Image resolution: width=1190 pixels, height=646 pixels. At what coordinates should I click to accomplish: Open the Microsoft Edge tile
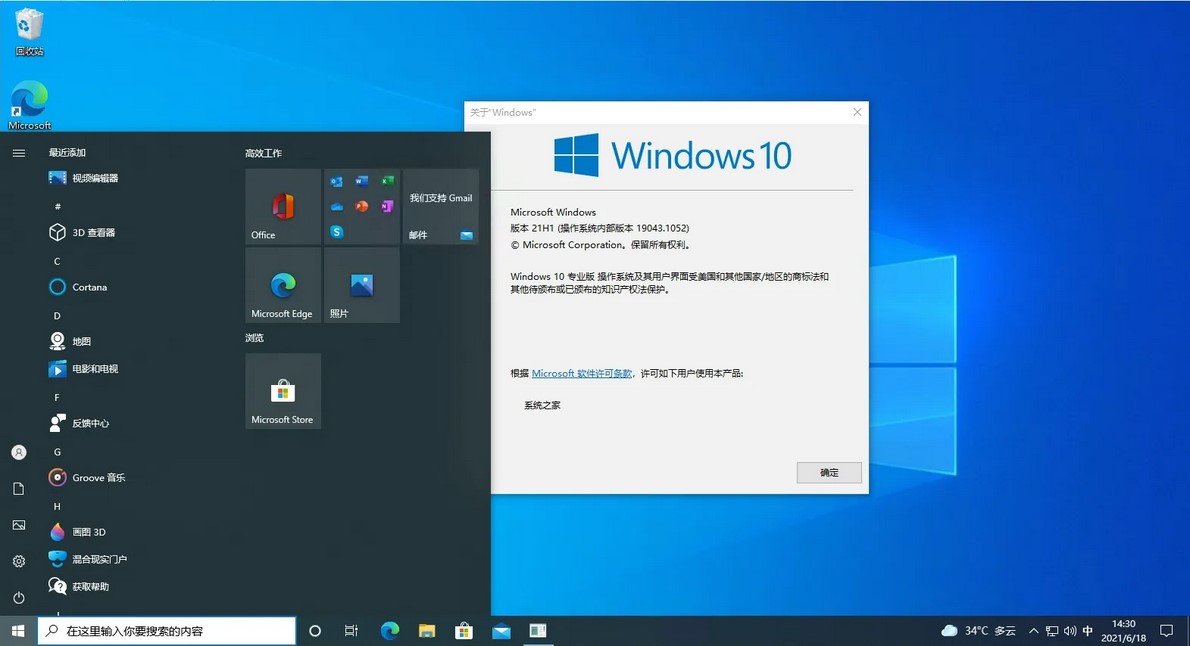[x=283, y=285]
